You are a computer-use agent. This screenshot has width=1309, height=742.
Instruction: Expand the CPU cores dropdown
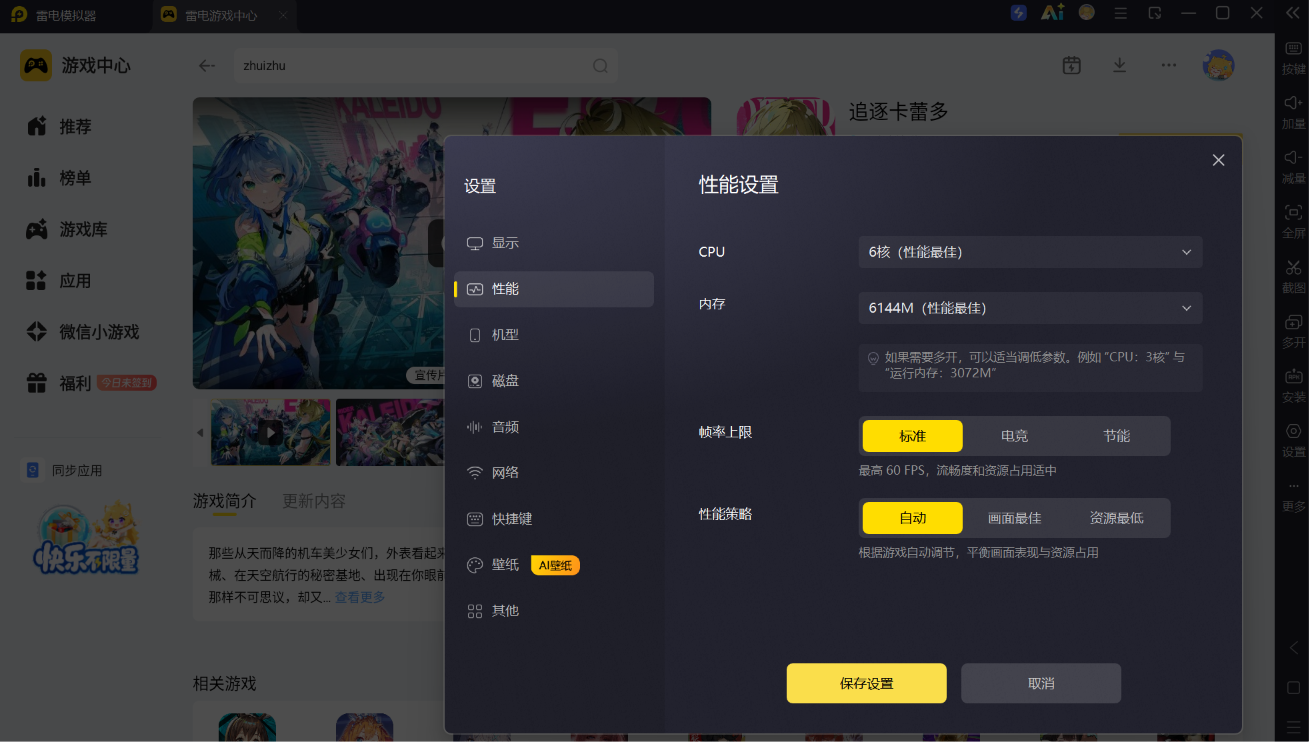[x=1030, y=252]
